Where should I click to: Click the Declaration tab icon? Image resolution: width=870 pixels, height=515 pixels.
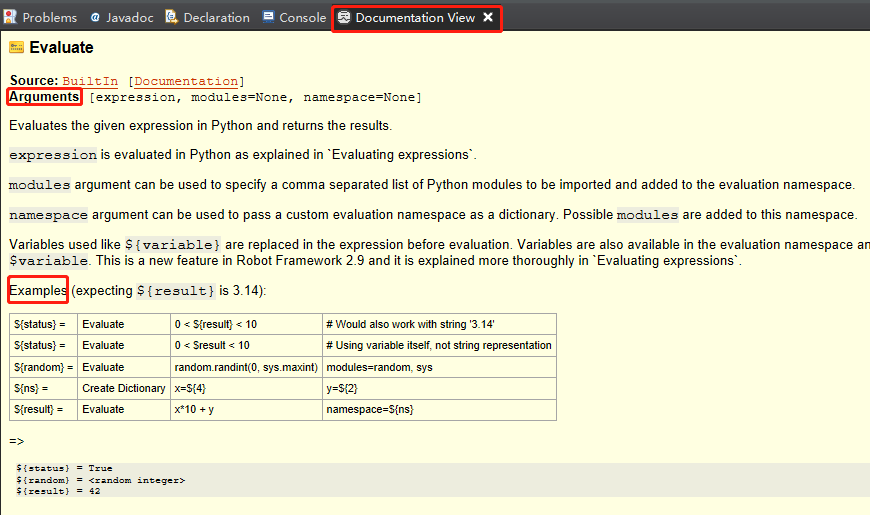(x=171, y=17)
